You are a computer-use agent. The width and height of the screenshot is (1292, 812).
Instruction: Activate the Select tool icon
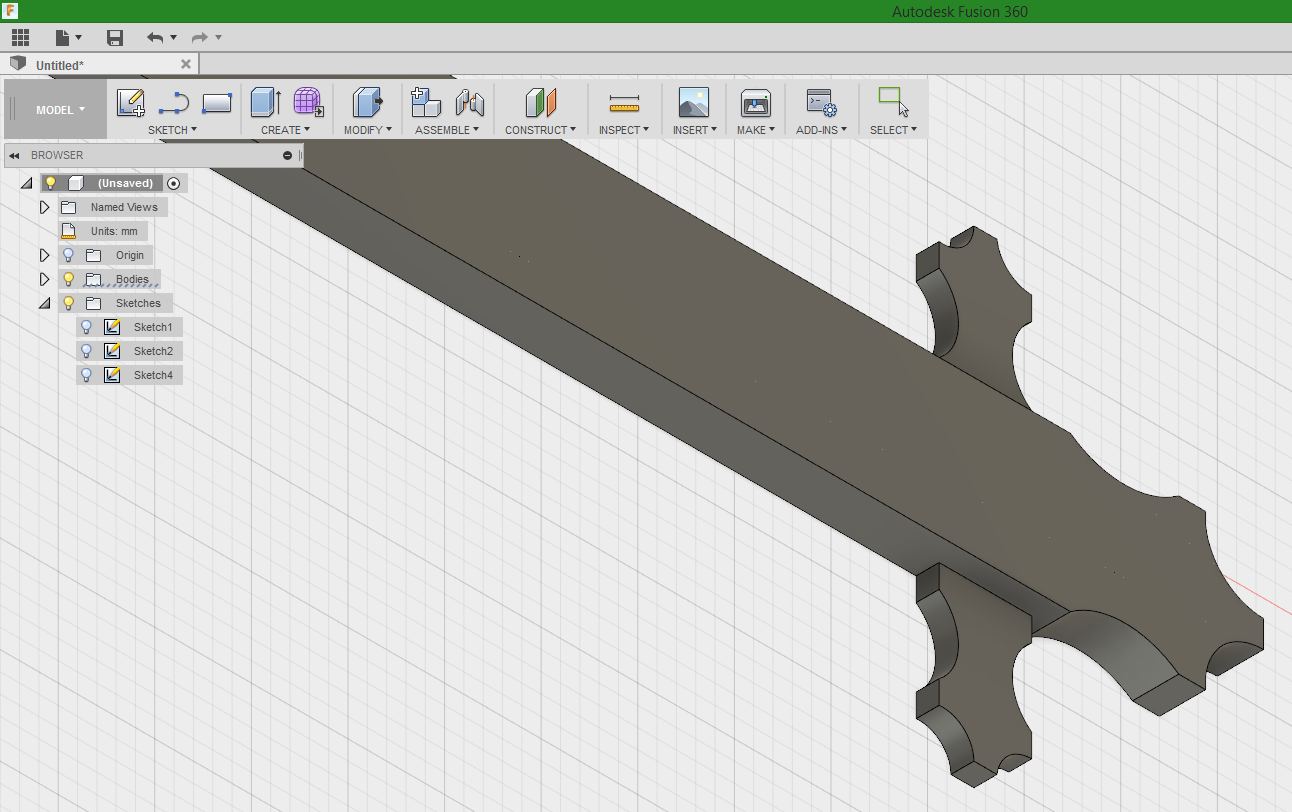click(x=893, y=102)
